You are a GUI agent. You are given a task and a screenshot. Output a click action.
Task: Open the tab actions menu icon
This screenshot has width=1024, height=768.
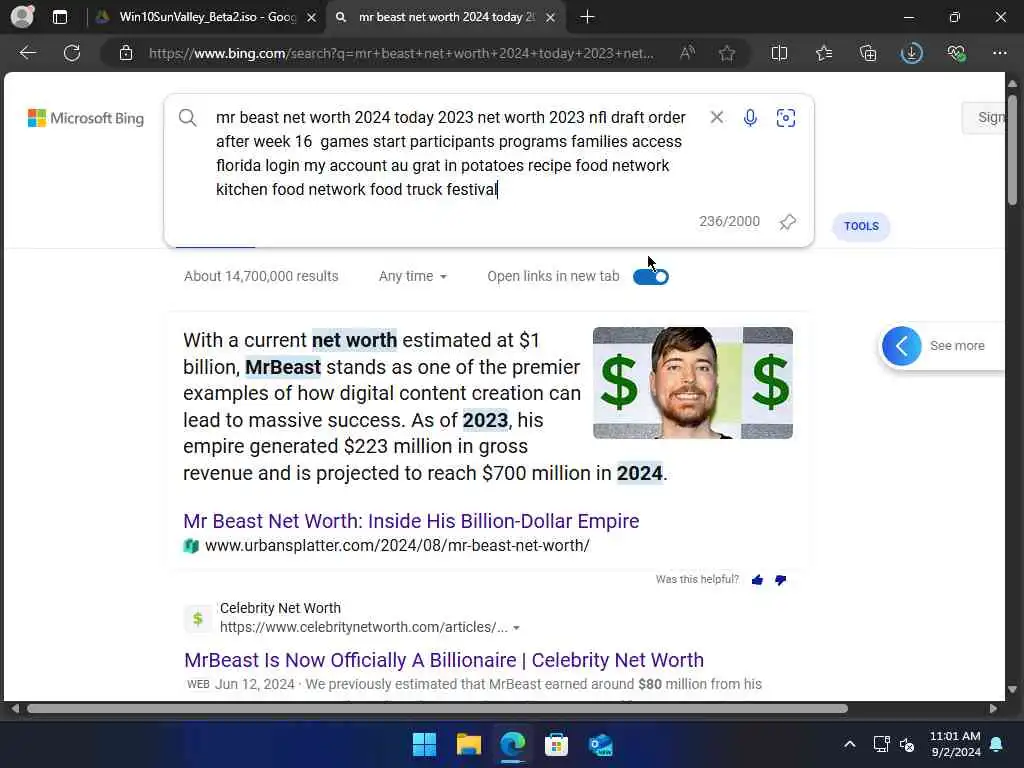(x=59, y=17)
